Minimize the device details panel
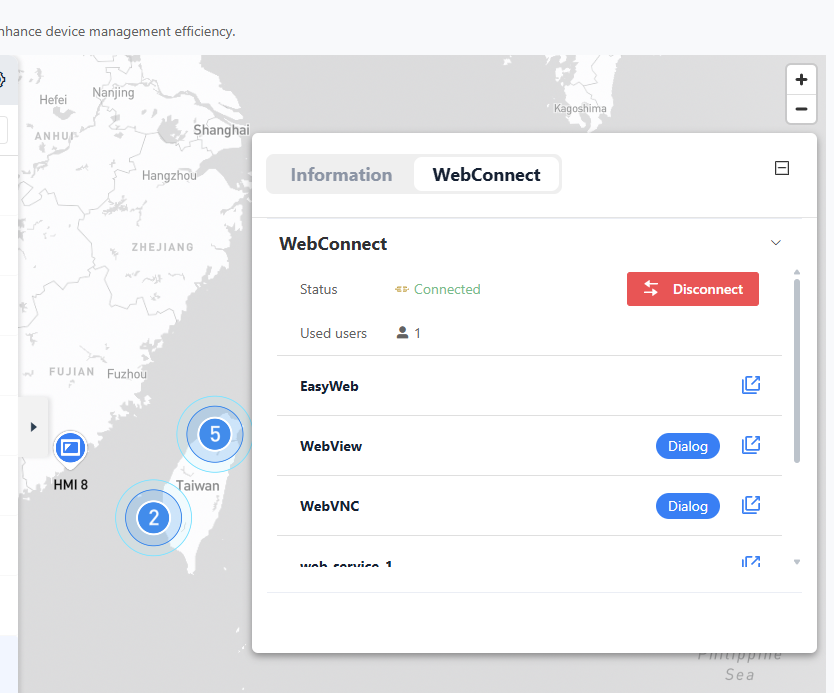 pos(782,169)
